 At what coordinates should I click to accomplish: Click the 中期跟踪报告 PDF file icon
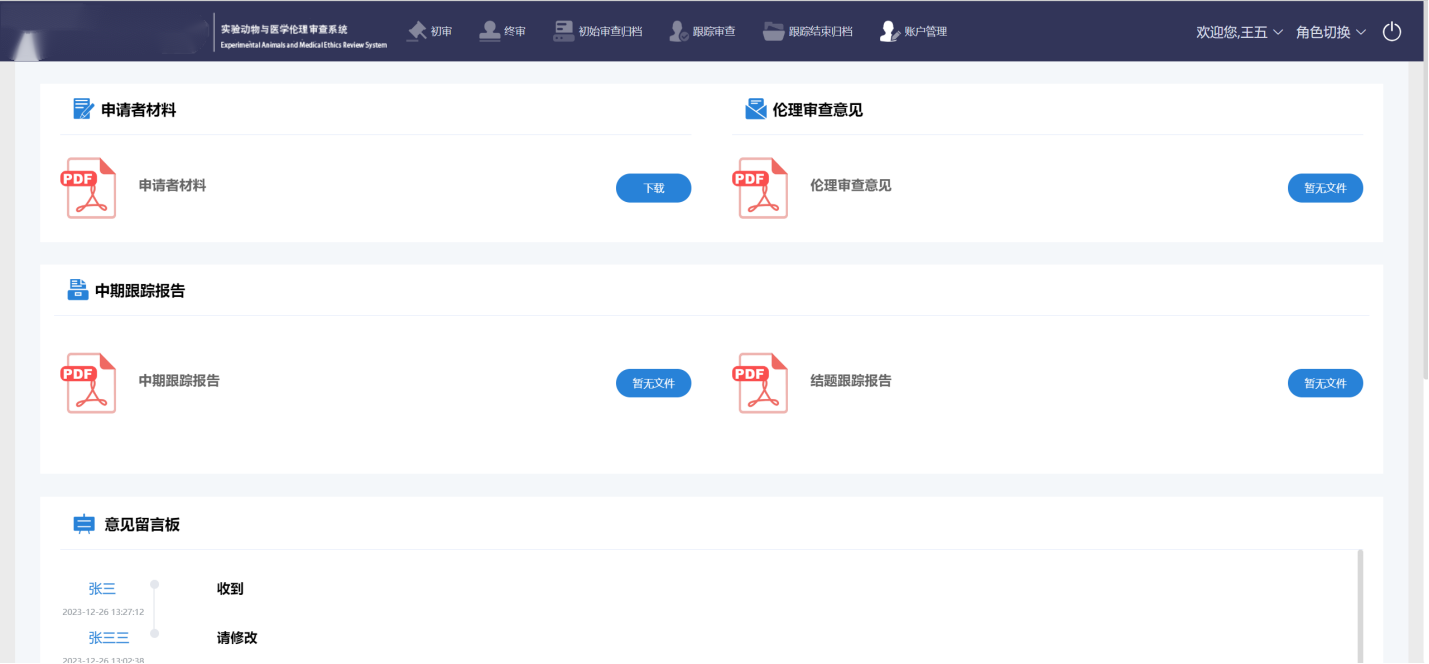coord(91,382)
